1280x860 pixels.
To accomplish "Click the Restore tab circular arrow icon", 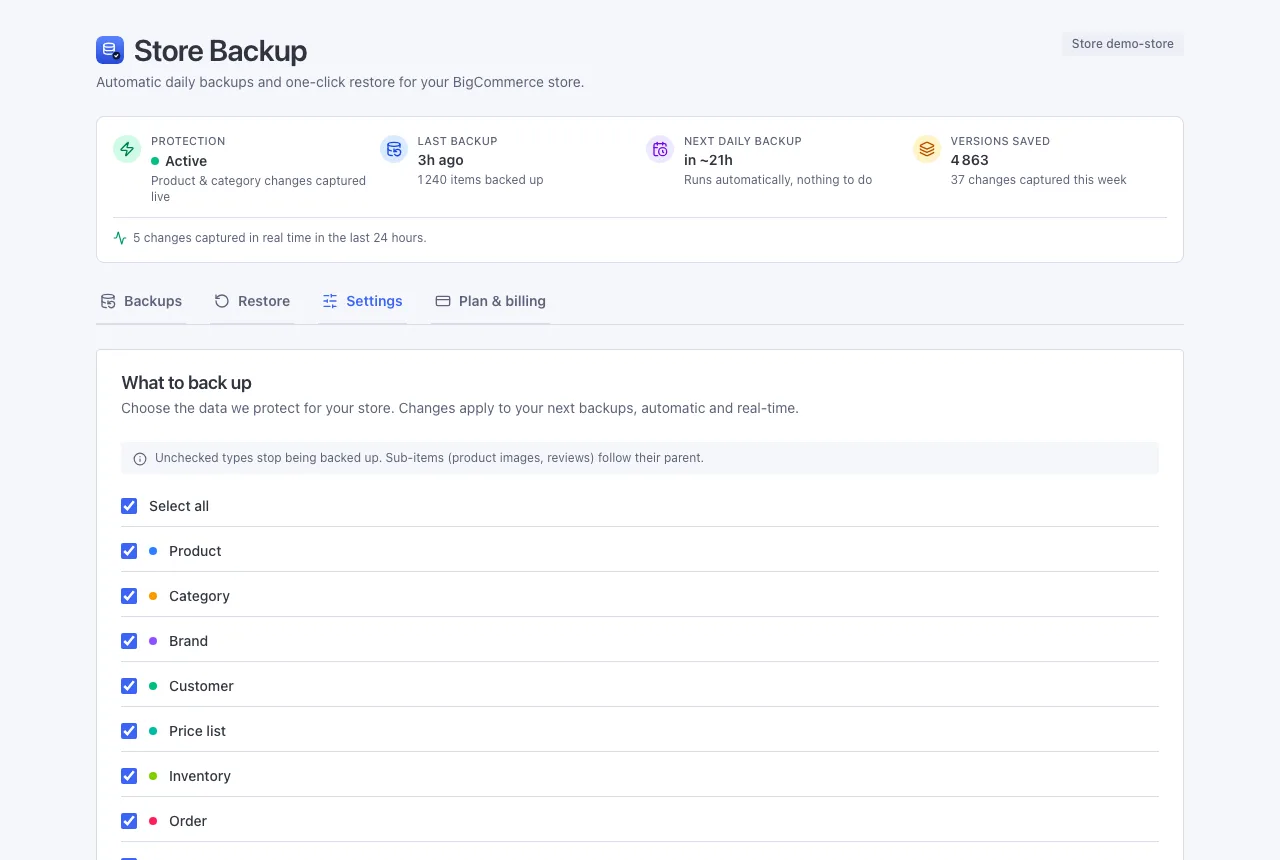I will pyautogui.click(x=222, y=301).
